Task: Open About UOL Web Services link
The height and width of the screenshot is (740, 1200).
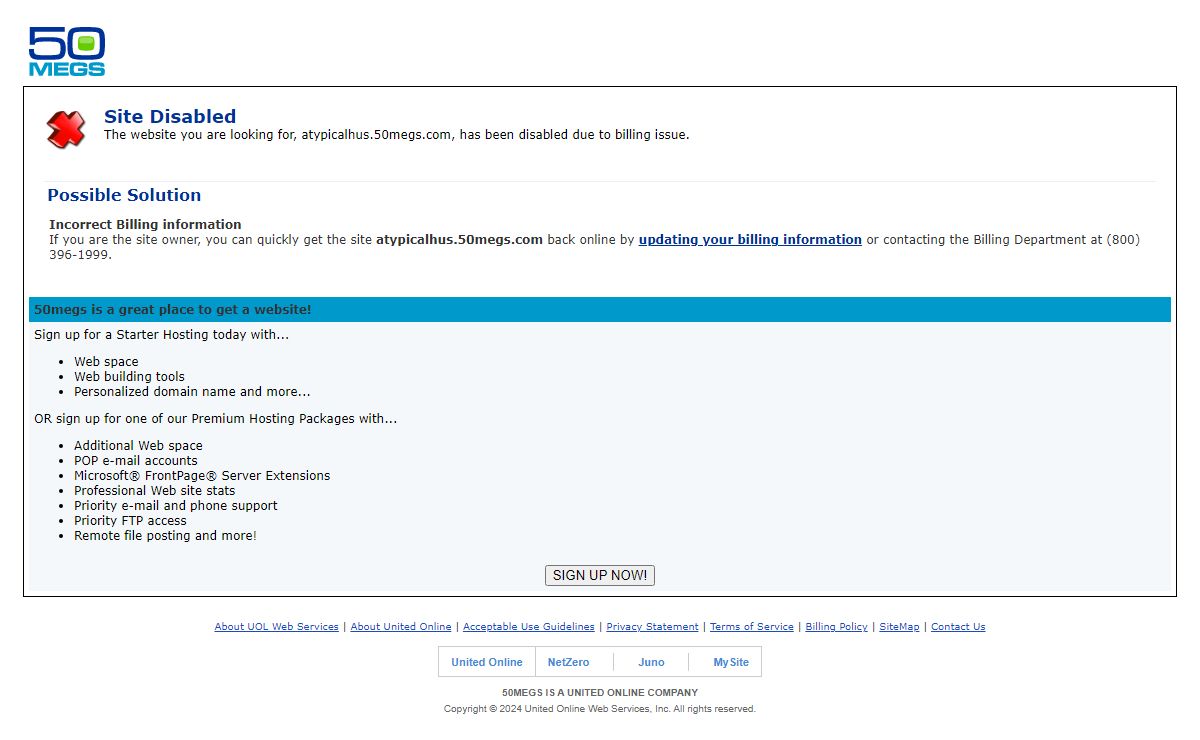Action: [x=276, y=627]
